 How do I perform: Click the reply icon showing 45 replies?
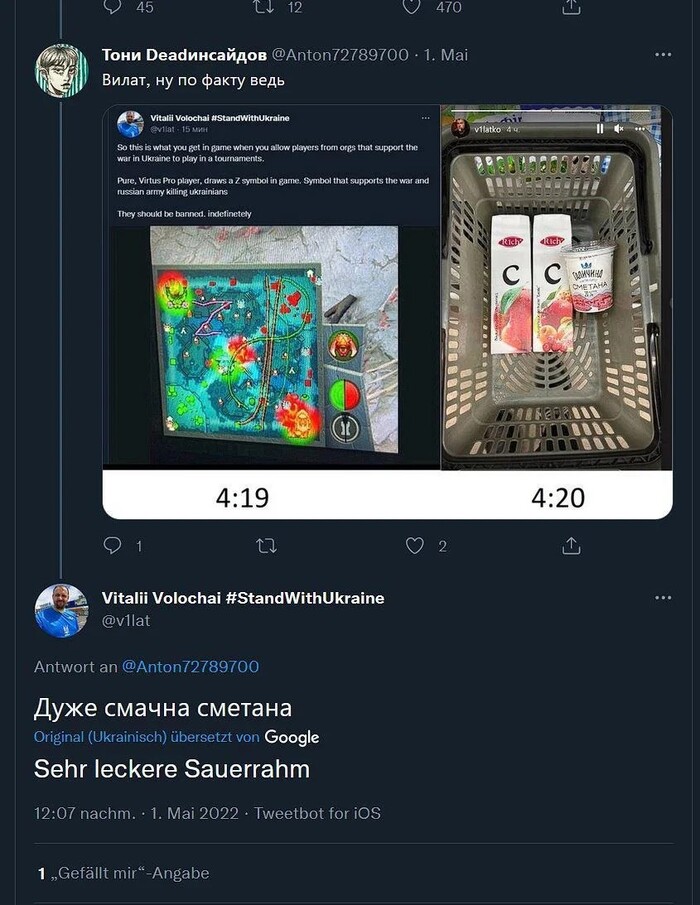click(x=113, y=7)
